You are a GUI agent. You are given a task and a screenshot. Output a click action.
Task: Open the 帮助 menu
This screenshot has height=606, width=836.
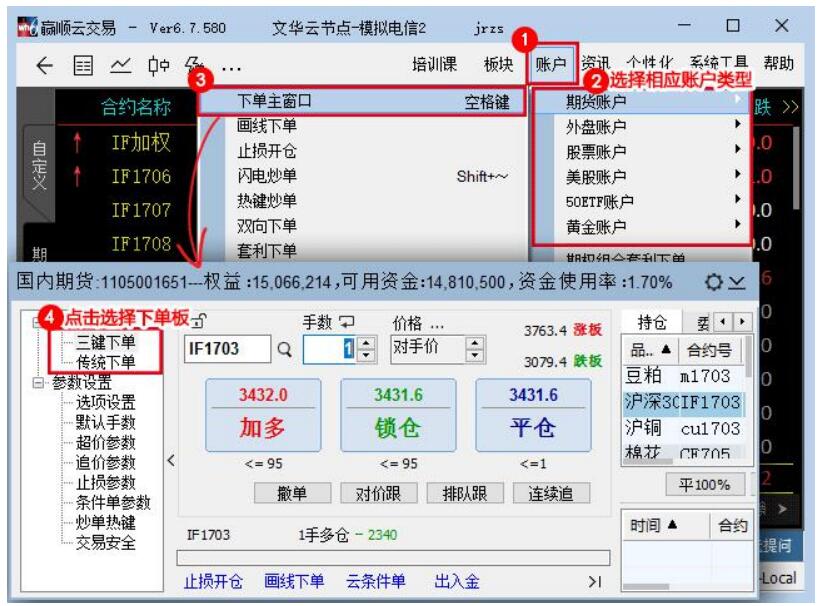tap(778, 63)
